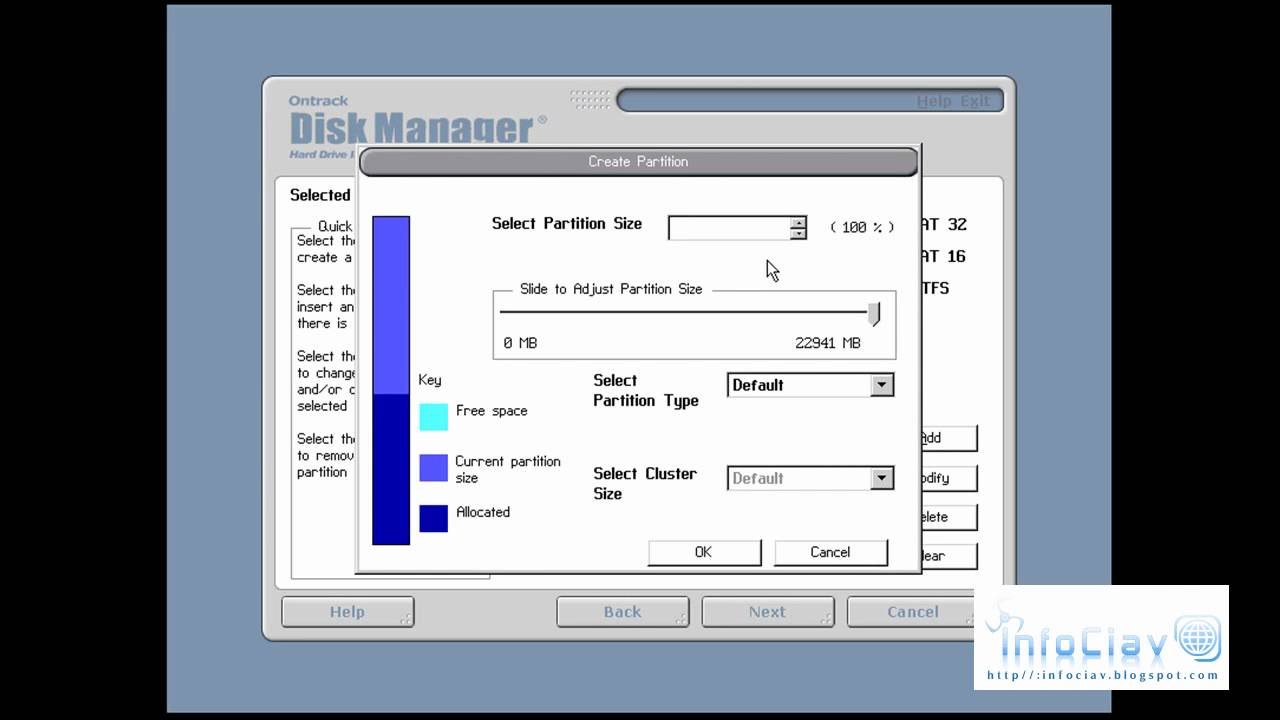The width and height of the screenshot is (1280, 720).
Task: Click the partition size slider track
Action: point(684,312)
